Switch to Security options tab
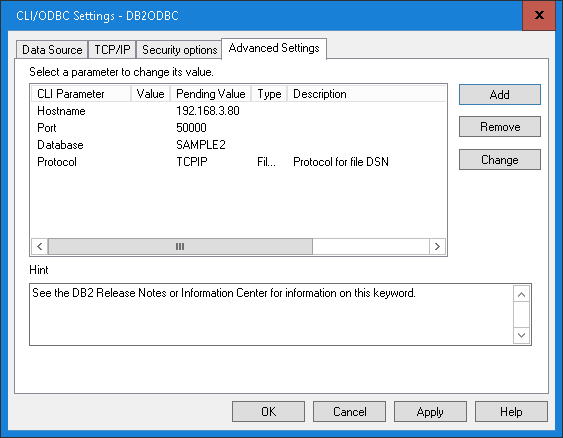This screenshot has height=438, width=563. pyautogui.click(x=179, y=50)
